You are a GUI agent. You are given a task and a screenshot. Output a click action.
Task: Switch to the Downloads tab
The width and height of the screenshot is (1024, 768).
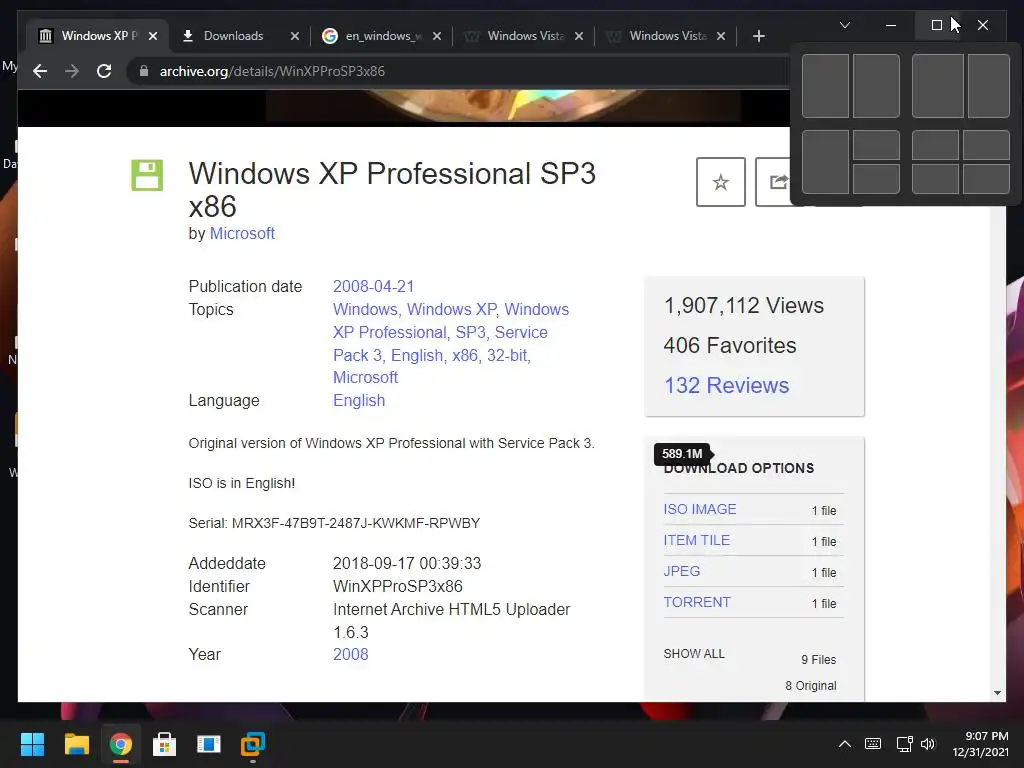click(233, 36)
